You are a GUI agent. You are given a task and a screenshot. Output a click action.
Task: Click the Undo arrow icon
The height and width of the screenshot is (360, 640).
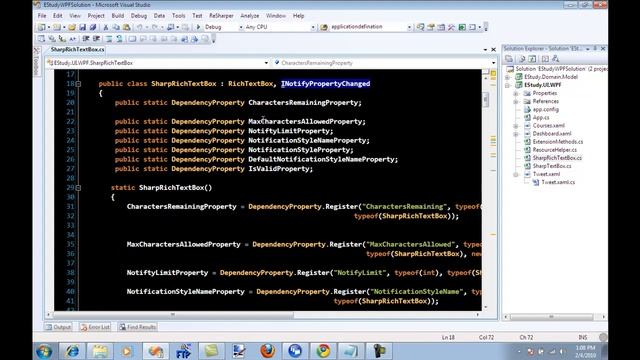(140, 27)
